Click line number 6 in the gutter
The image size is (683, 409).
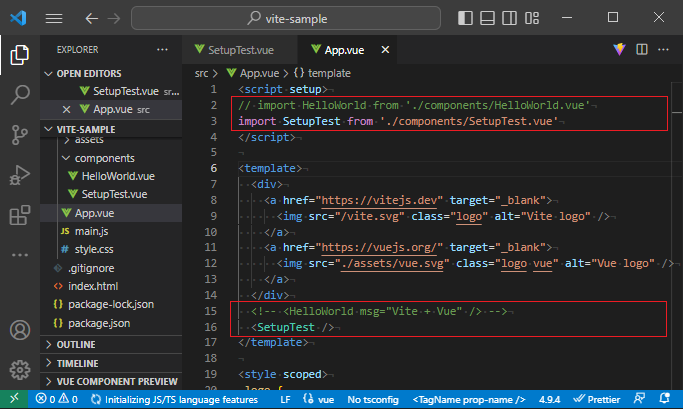click(213, 168)
